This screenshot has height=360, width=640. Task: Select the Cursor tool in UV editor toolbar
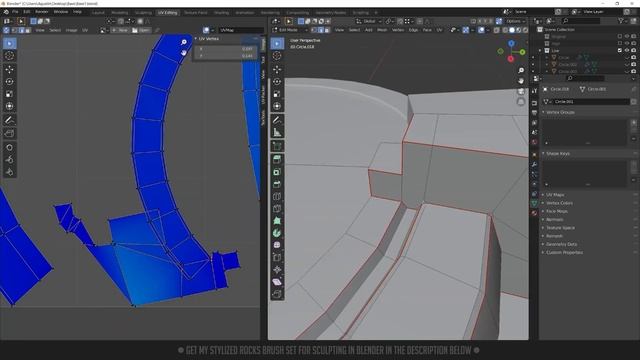9,56
